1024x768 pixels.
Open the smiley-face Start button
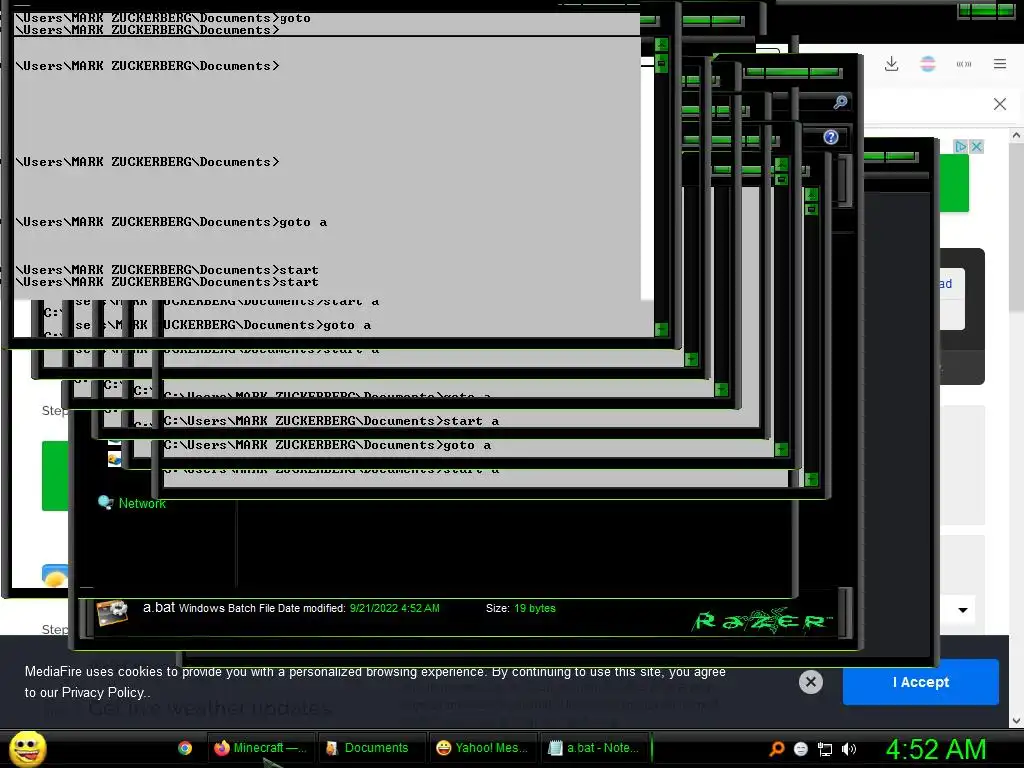27,748
